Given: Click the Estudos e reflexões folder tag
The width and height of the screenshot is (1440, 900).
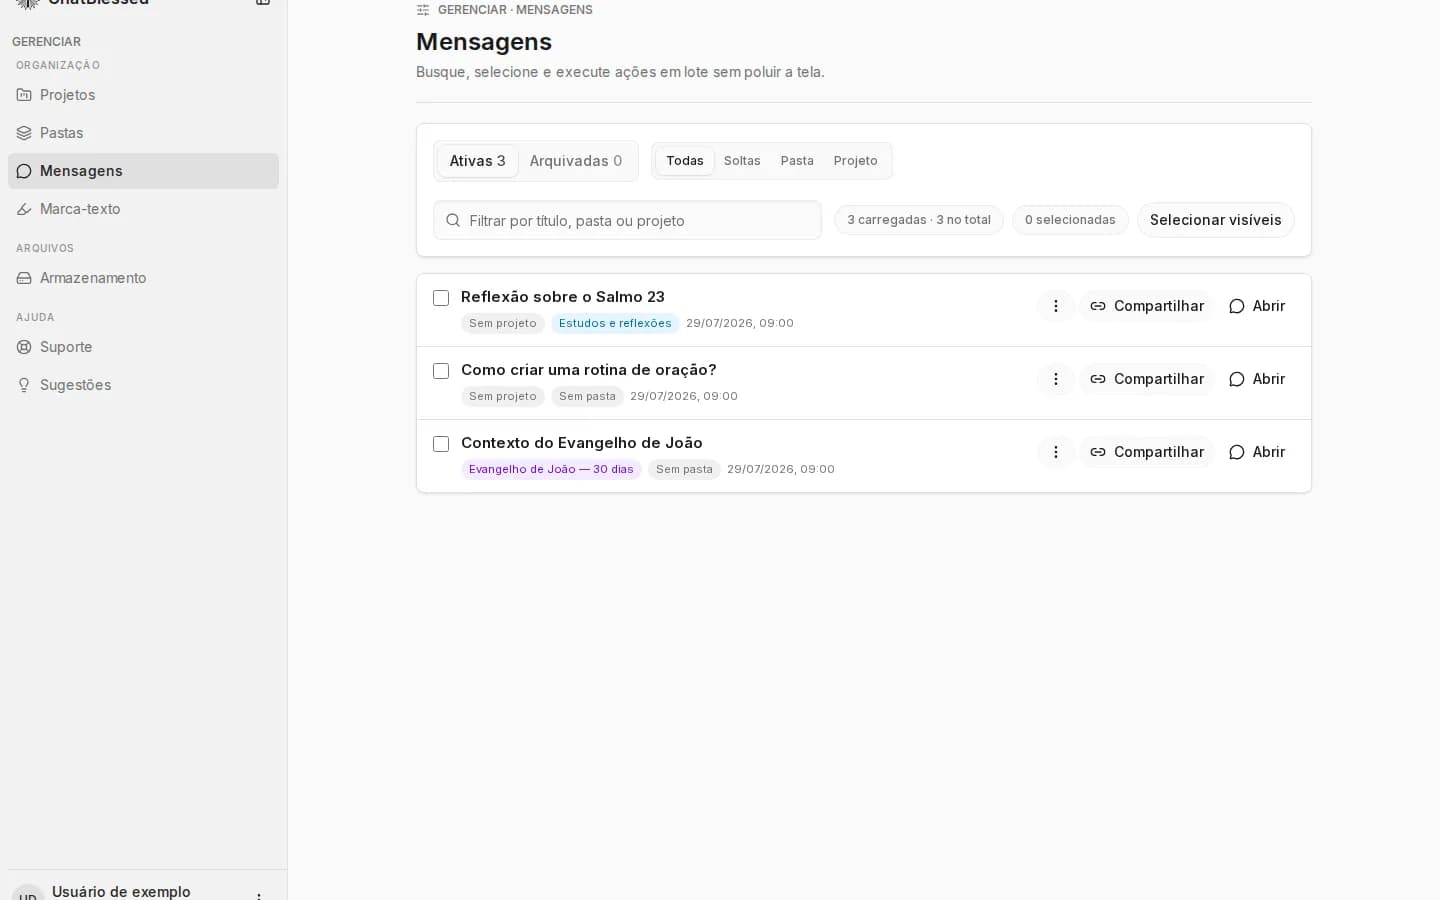Looking at the screenshot, I should pos(615,323).
